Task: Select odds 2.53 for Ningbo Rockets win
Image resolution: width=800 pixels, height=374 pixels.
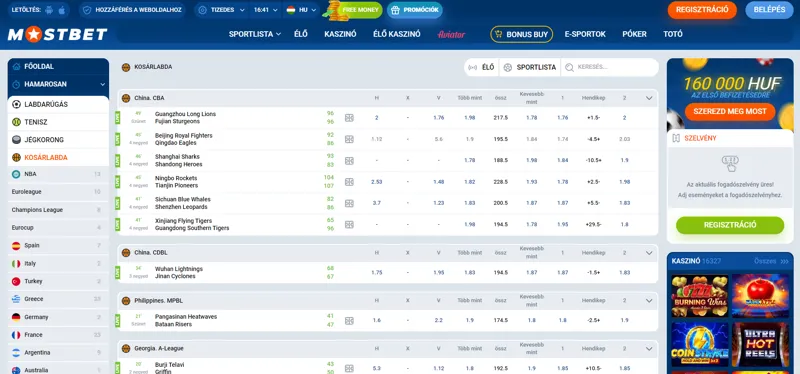Action: (377, 182)
